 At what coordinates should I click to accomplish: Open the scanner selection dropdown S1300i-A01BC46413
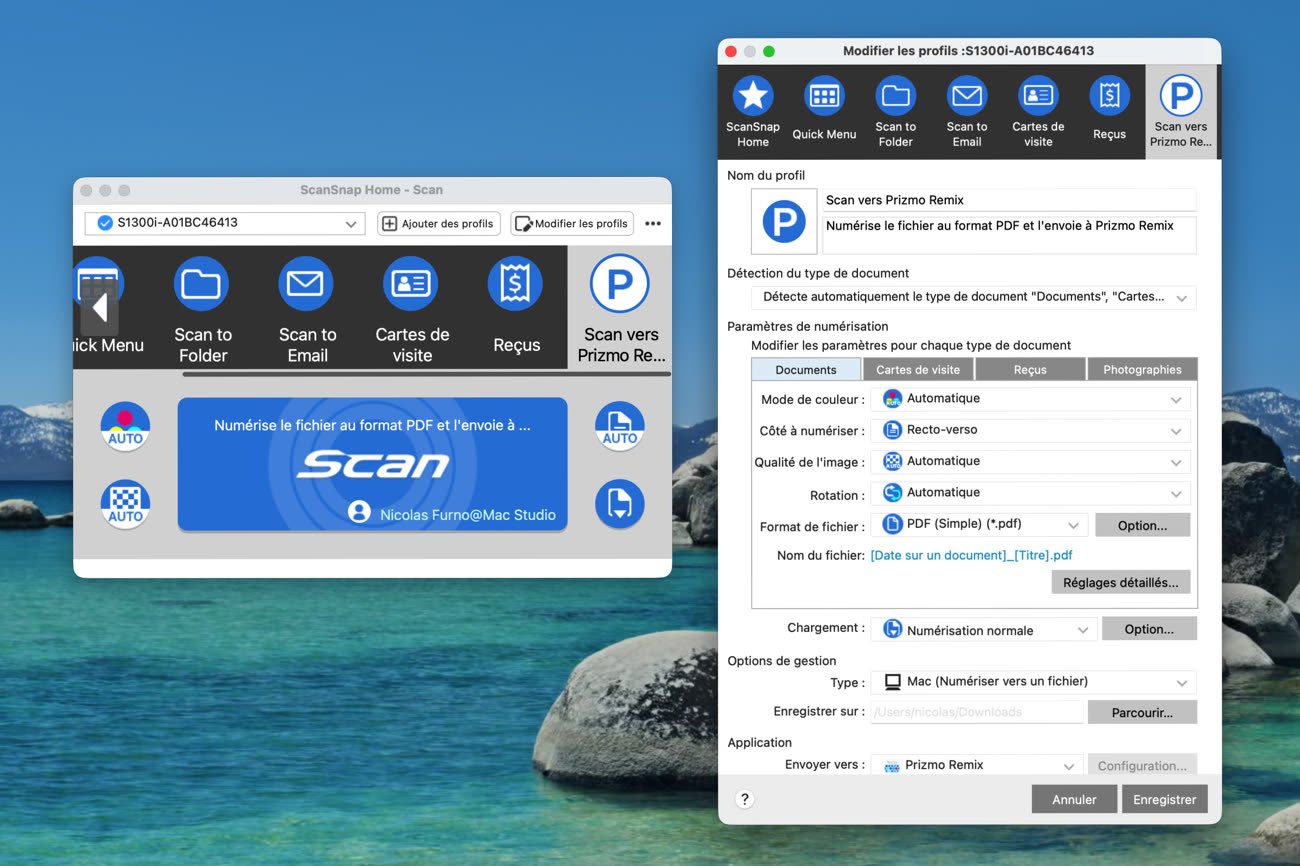(224, 224)
